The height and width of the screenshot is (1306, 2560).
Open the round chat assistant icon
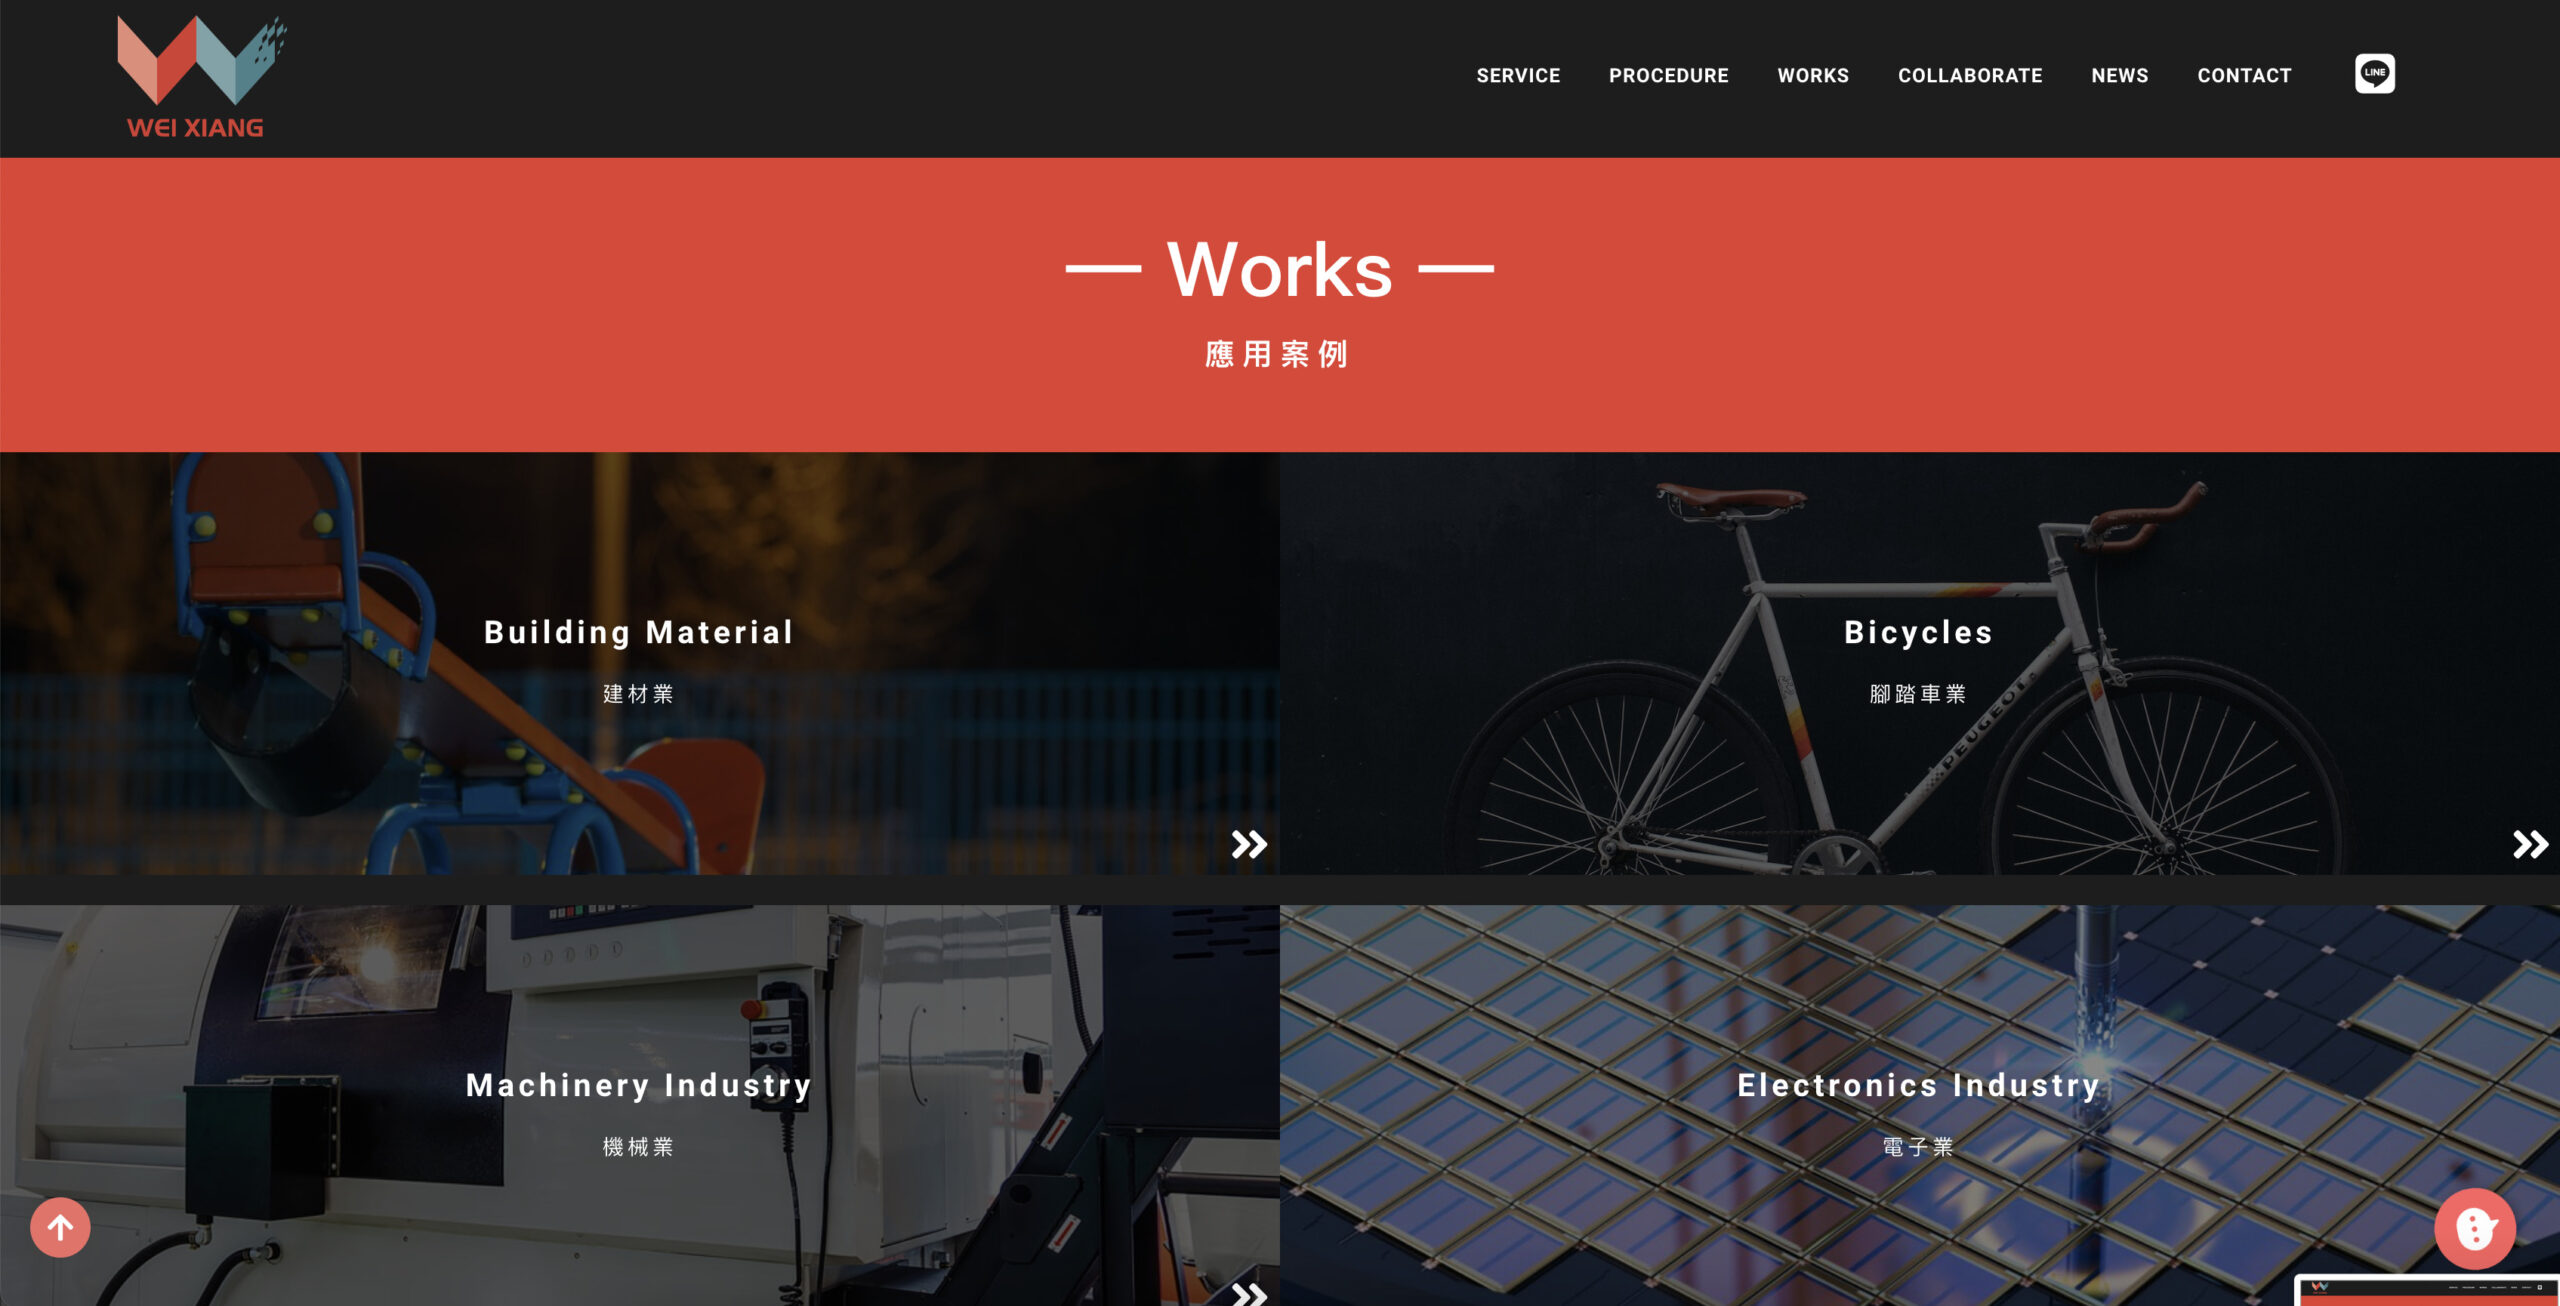coord(2474,1228)
